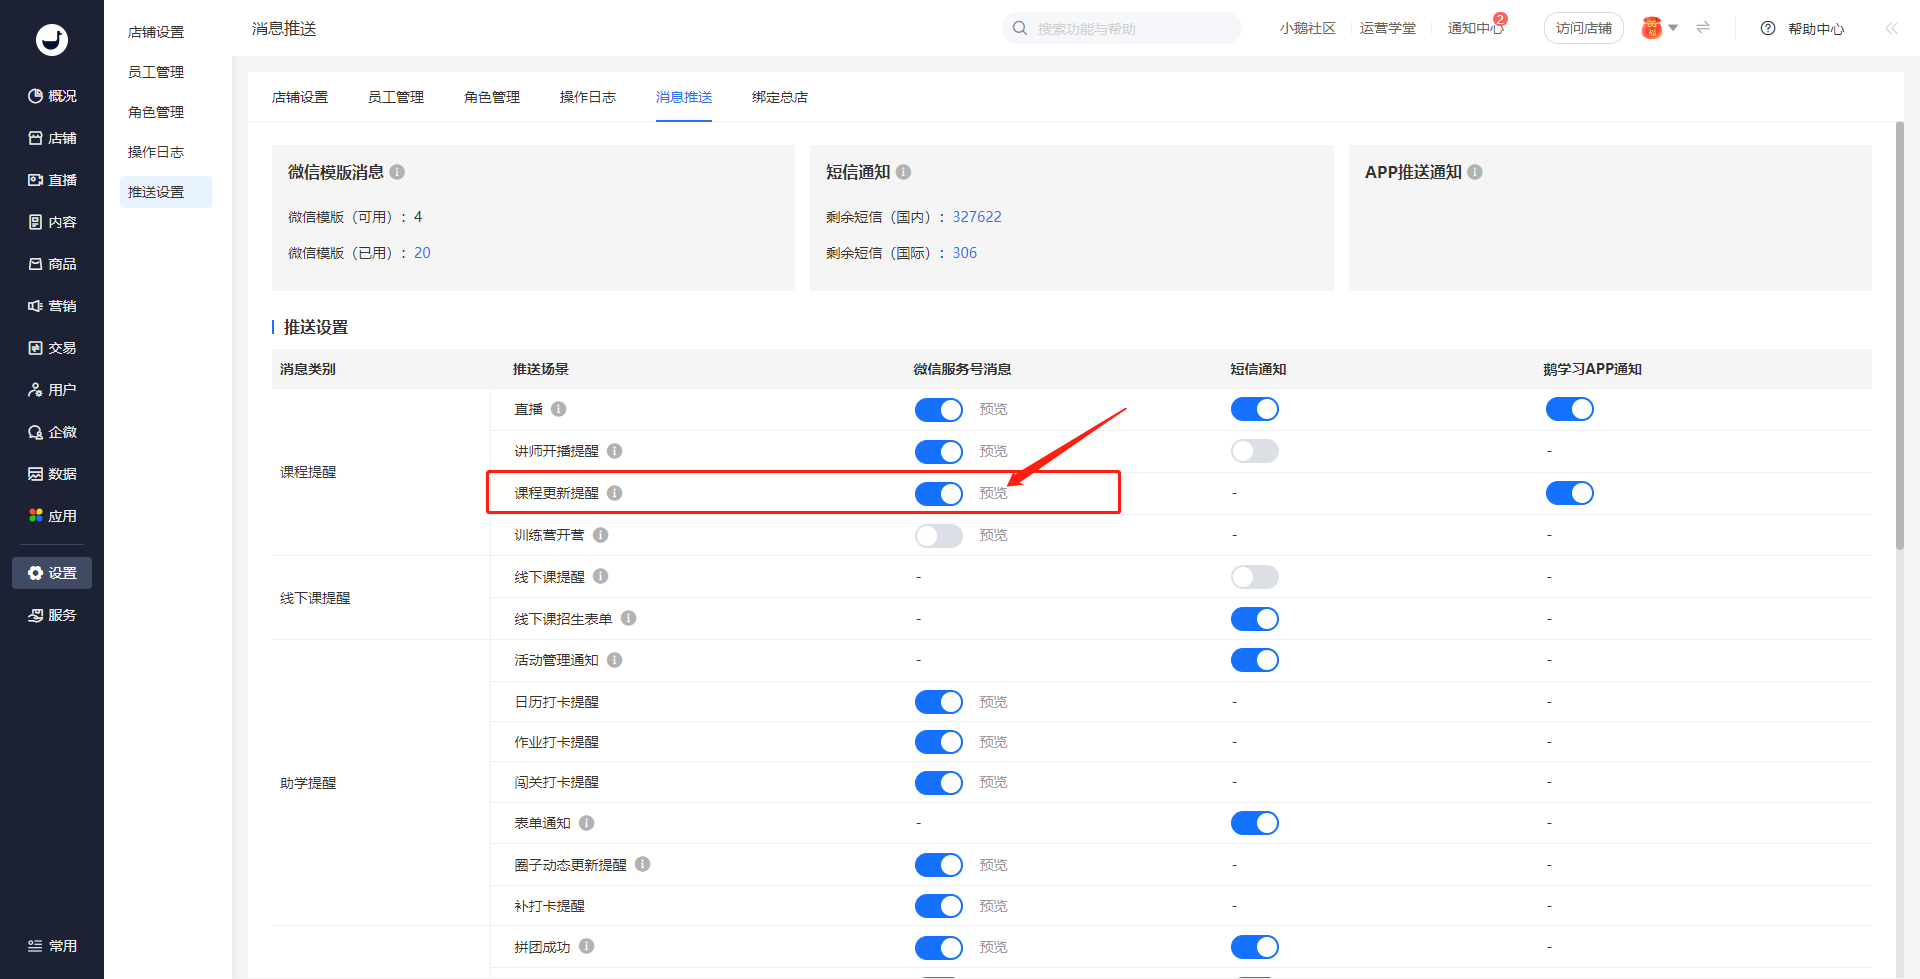This screenshot has height=979, width=1920.
Task: Disable WeChat message toggle for 课程更新提醒
Action: (x=938, y=494)
